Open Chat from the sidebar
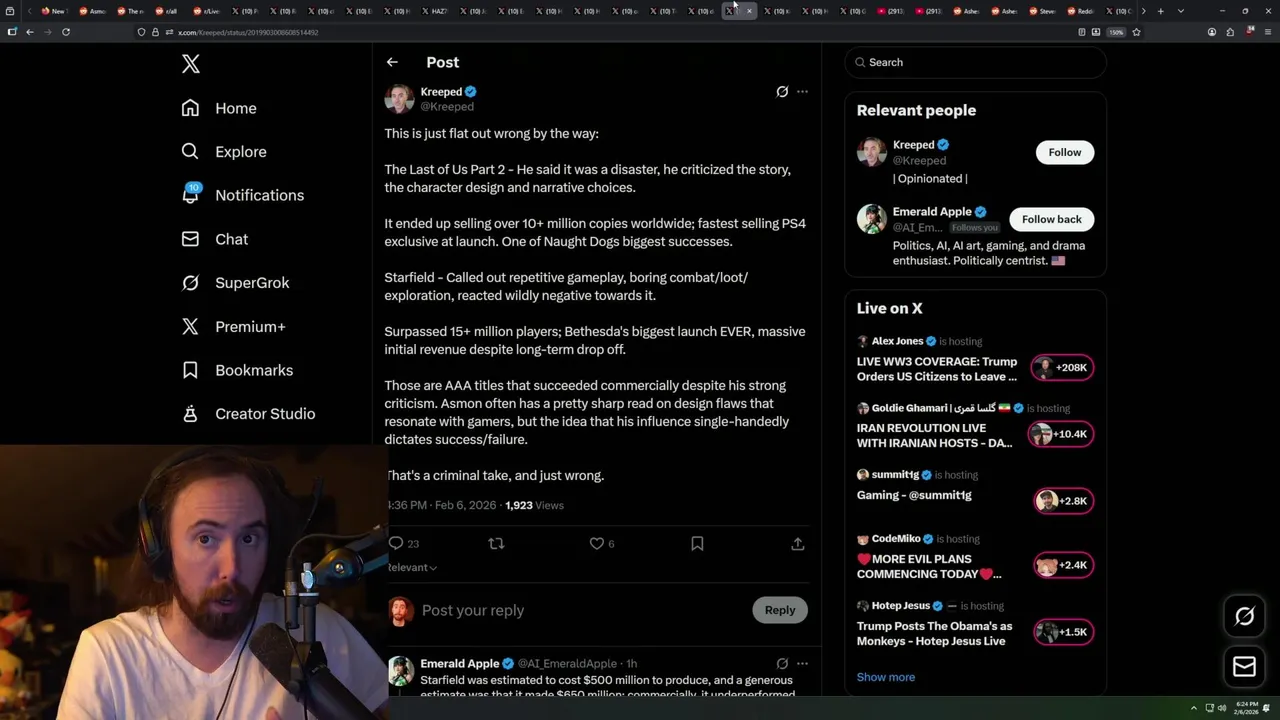Viewport: 1280px width, 720px height. (x=214, y=239)
